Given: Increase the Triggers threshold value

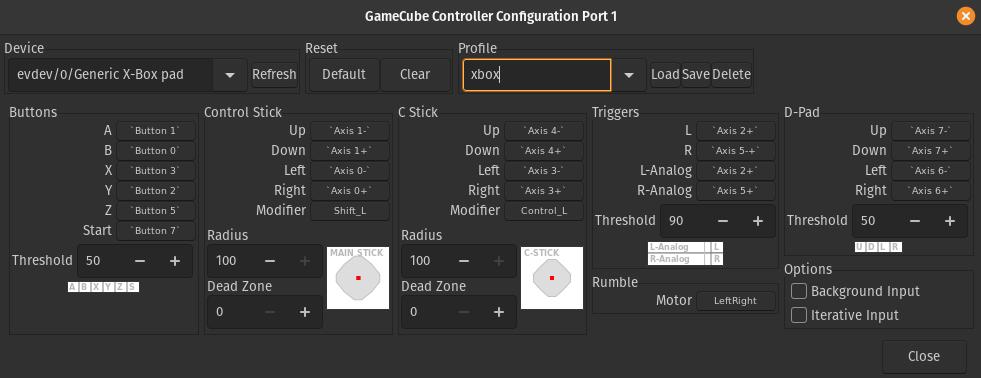Looking at the screenshot, I should coord(758,220).
